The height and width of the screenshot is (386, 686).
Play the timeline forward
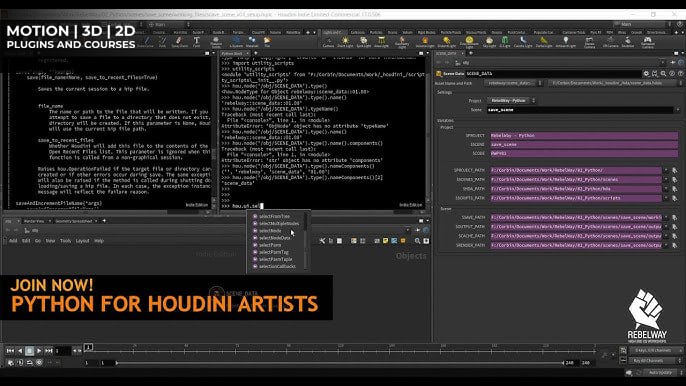pyautogui.click(x=39, y=351)
